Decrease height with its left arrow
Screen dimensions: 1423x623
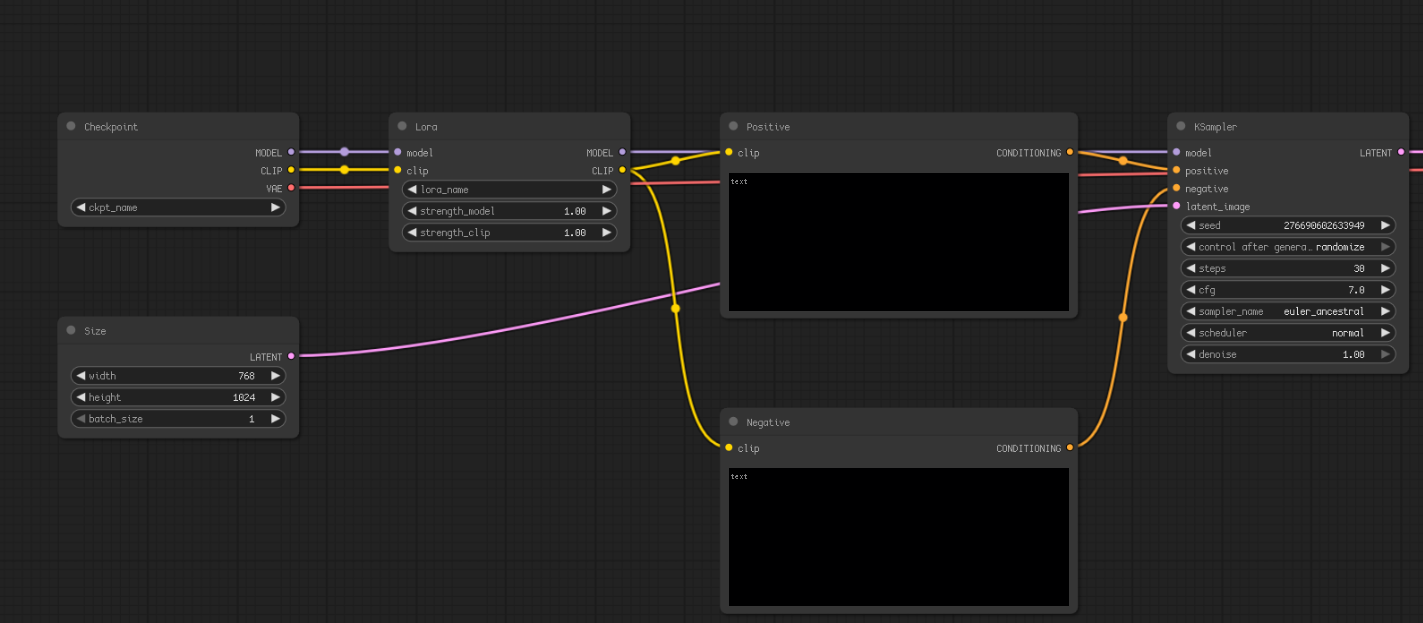(x=81, y=397)
